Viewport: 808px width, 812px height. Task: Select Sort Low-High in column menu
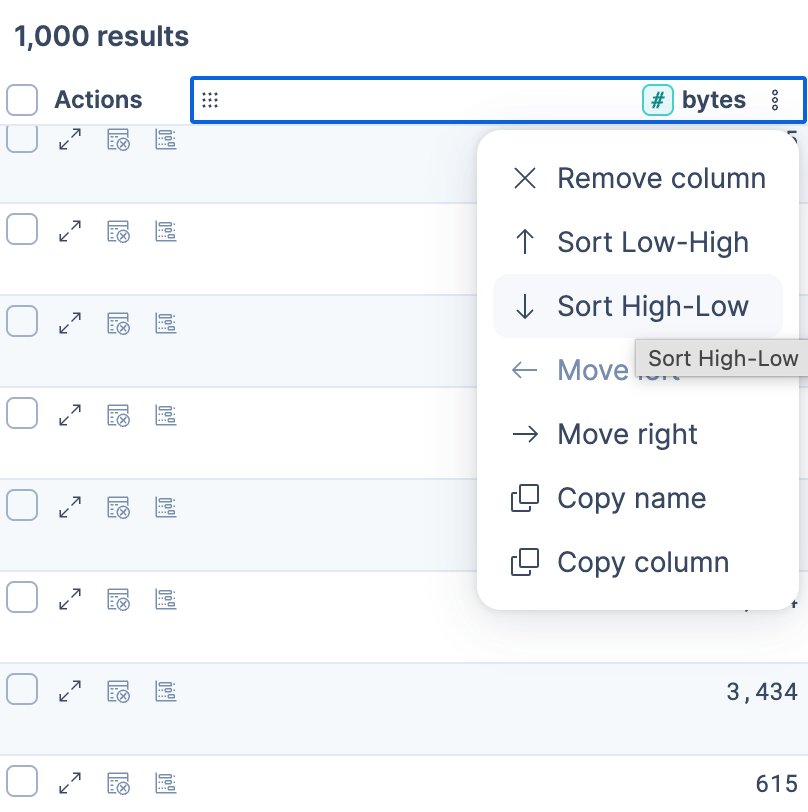click(x=638, y=242)
